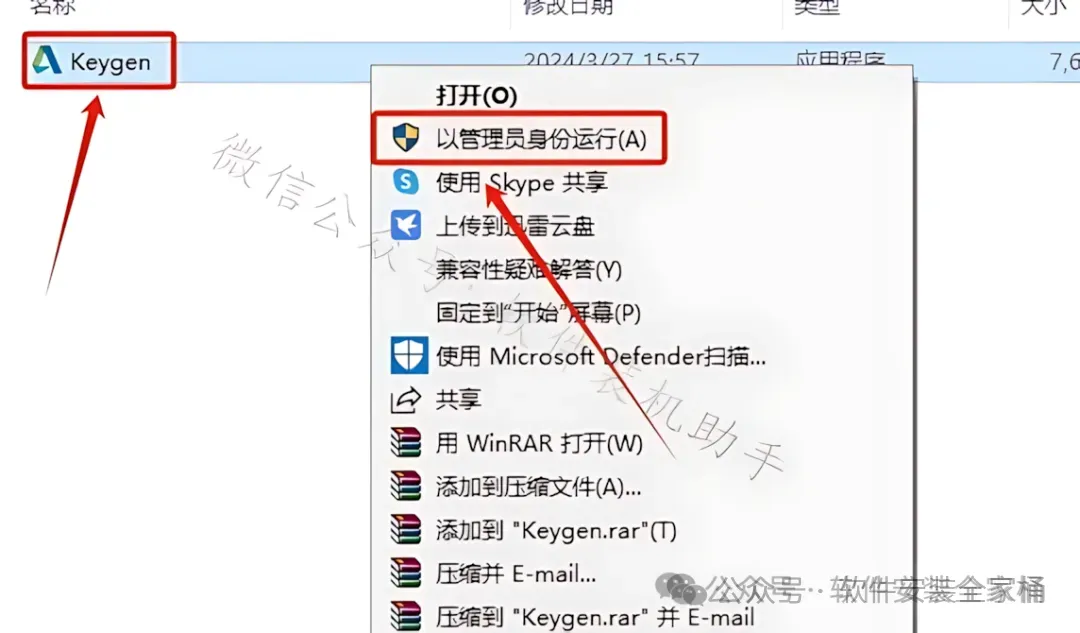Click WinRAR icon beside 添加到压缩文件
Image resolution: width=1080 pixels, height=633 pixels.
[x=406, y=486]
